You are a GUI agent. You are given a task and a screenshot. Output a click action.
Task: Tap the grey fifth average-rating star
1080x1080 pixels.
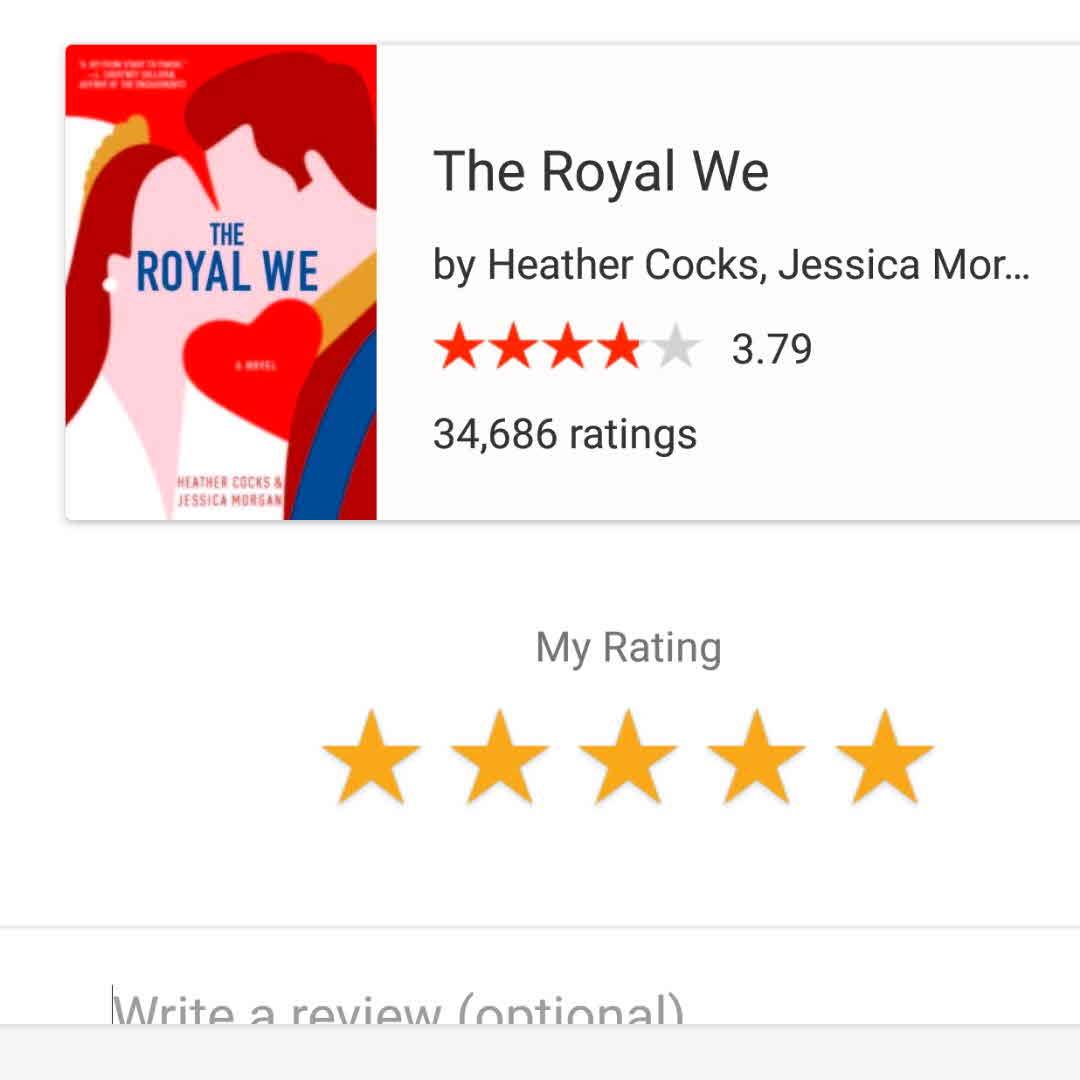tap(676, 346)
